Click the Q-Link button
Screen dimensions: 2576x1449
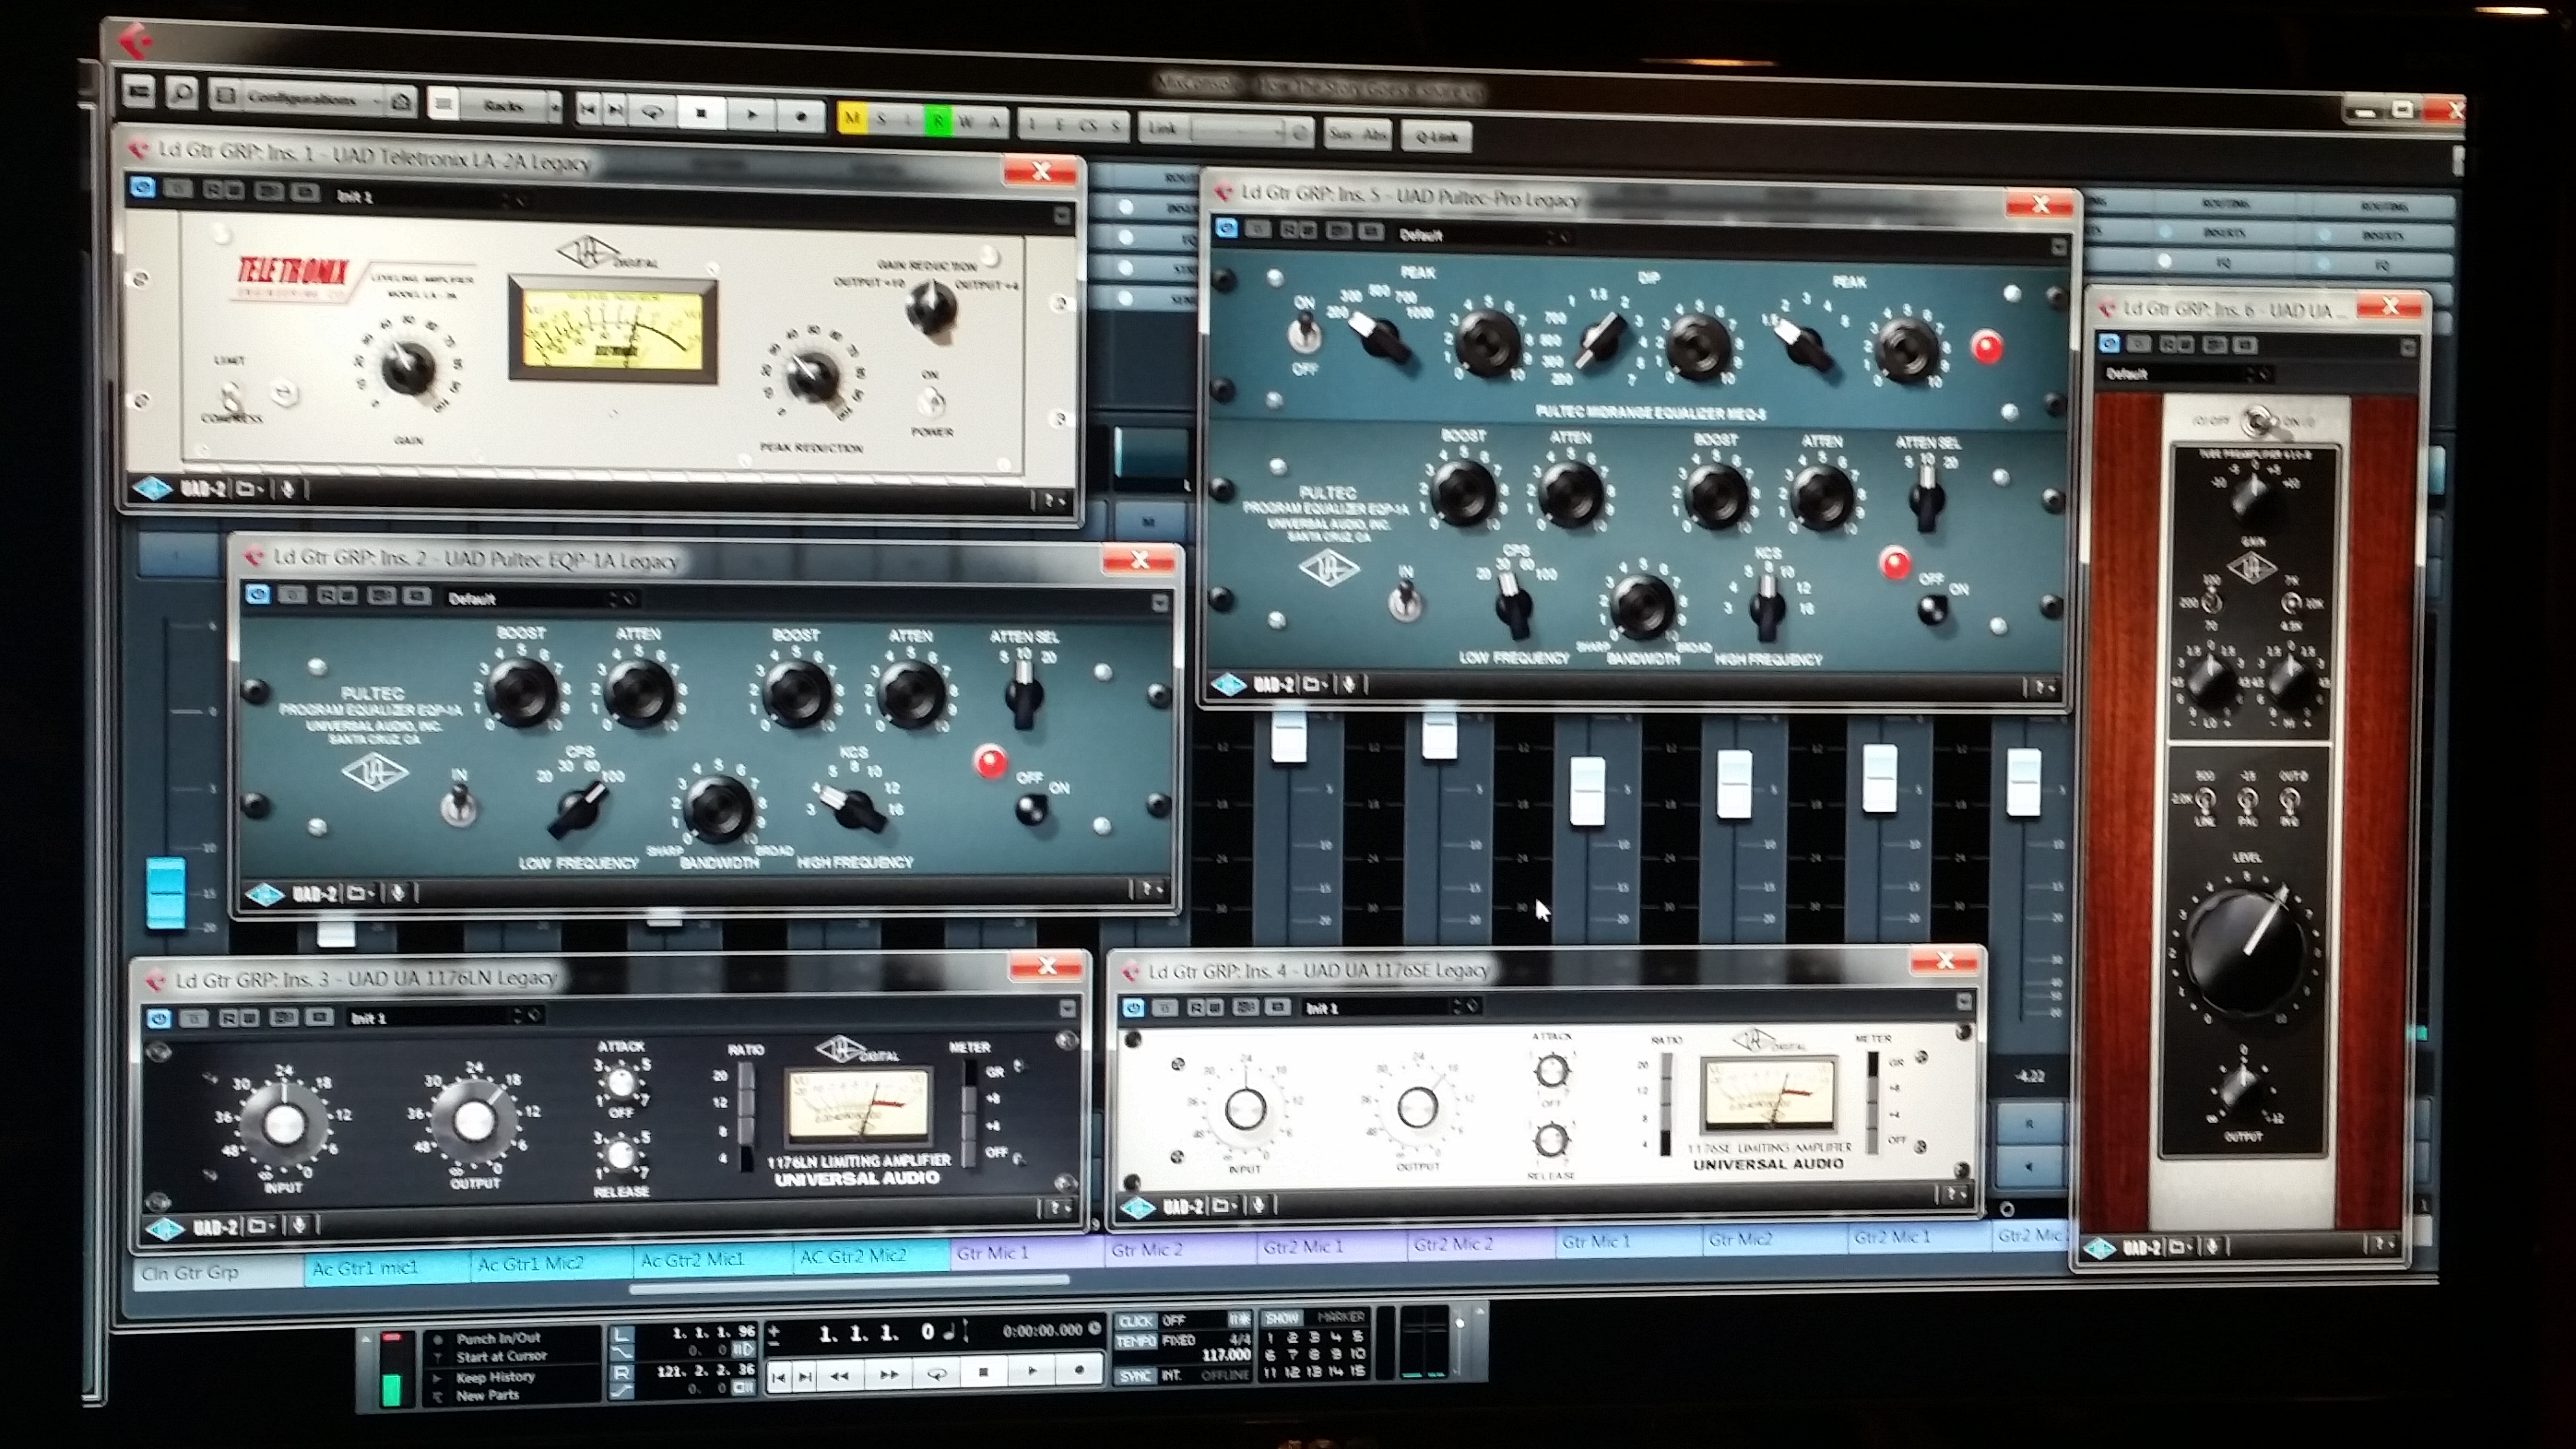point(1437,136)
